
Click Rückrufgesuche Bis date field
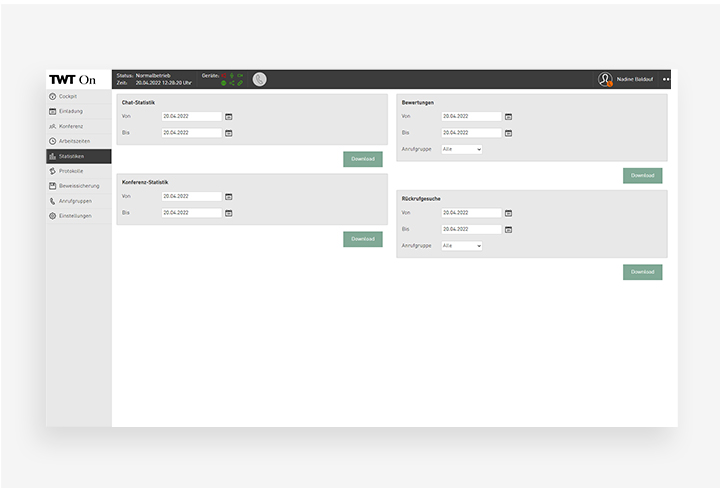click(x=472, y=230)
